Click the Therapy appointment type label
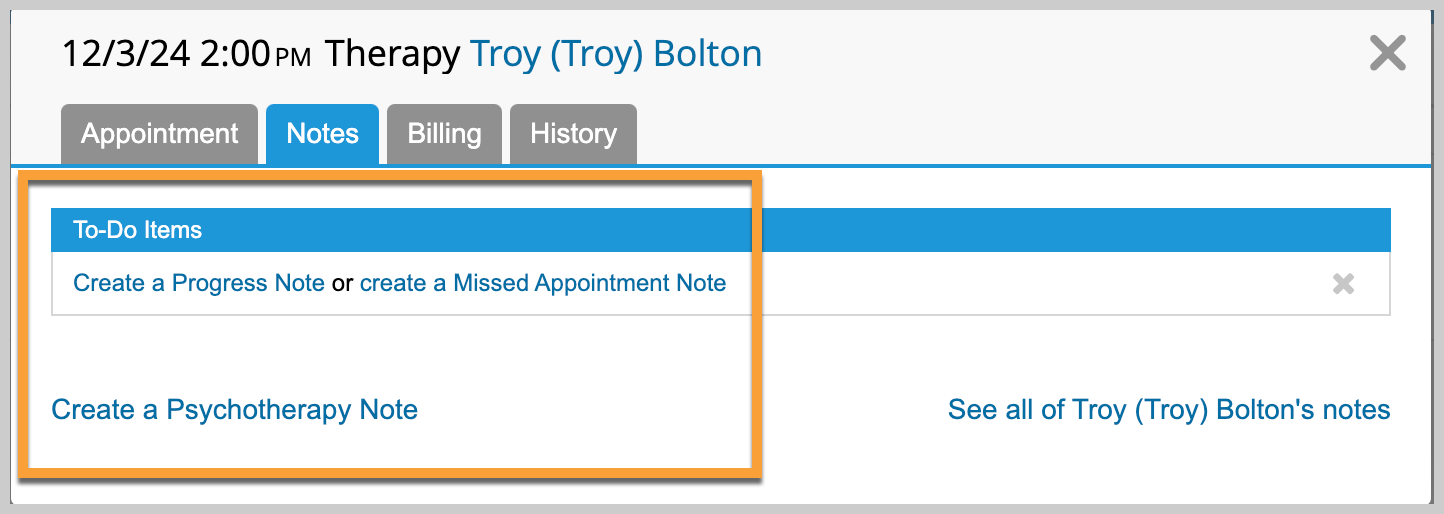The width and height of the screenshot is (1444, 514). pos(392,53)
